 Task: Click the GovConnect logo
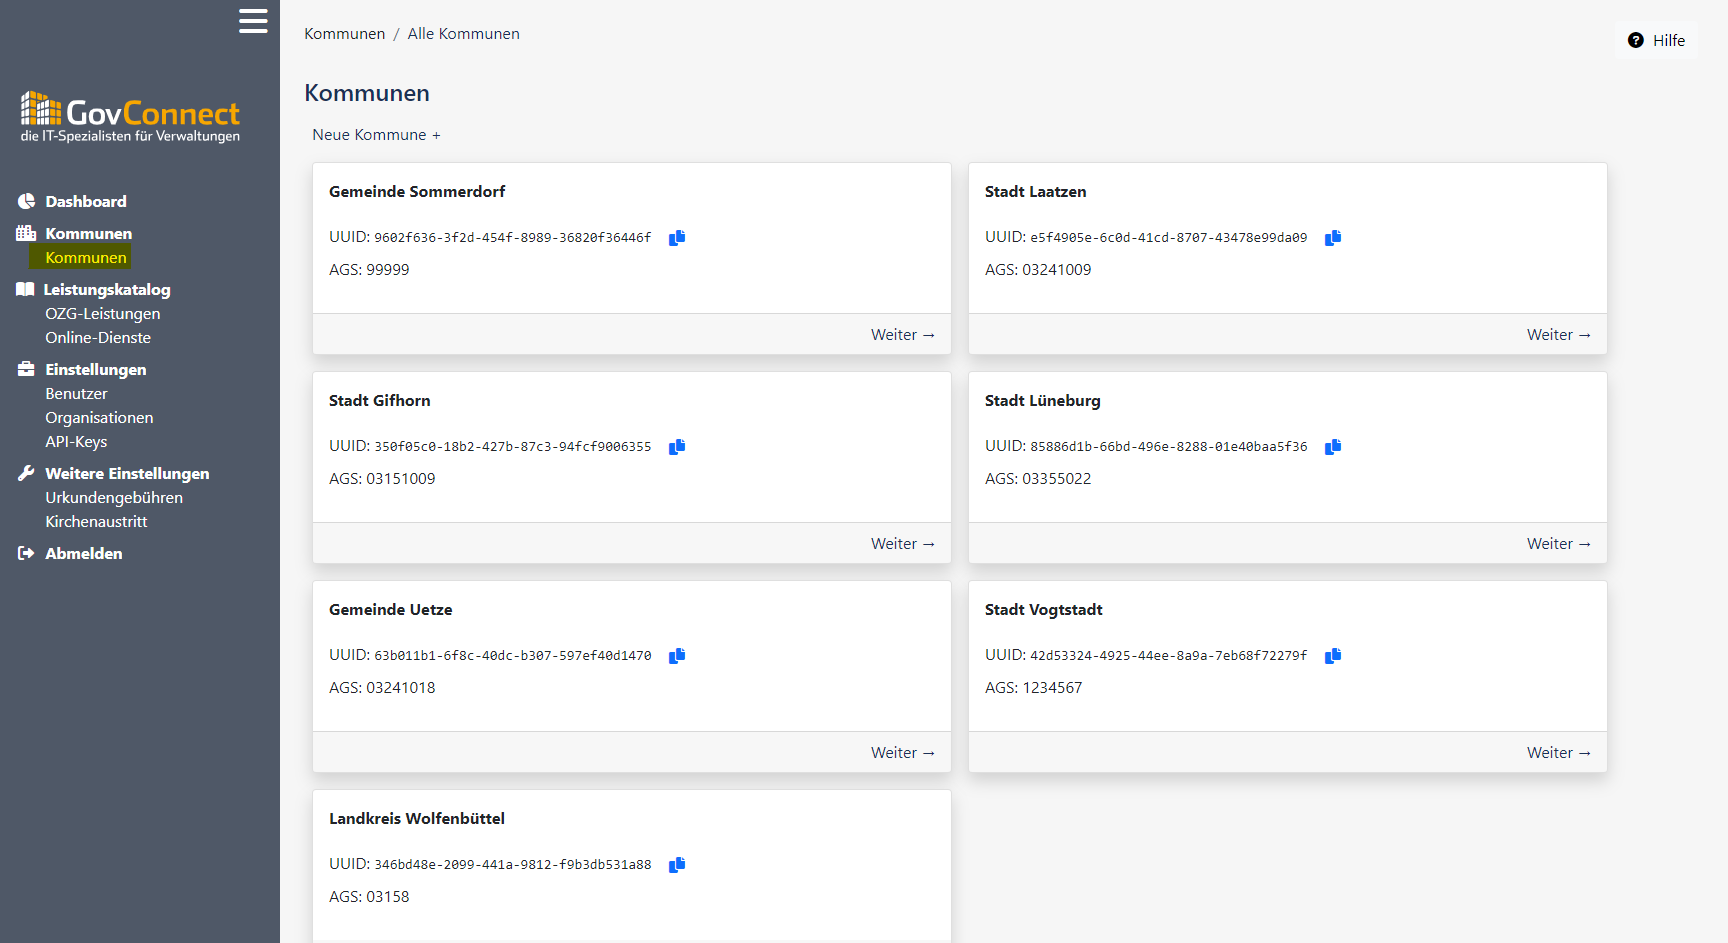(x=130, y=117)
